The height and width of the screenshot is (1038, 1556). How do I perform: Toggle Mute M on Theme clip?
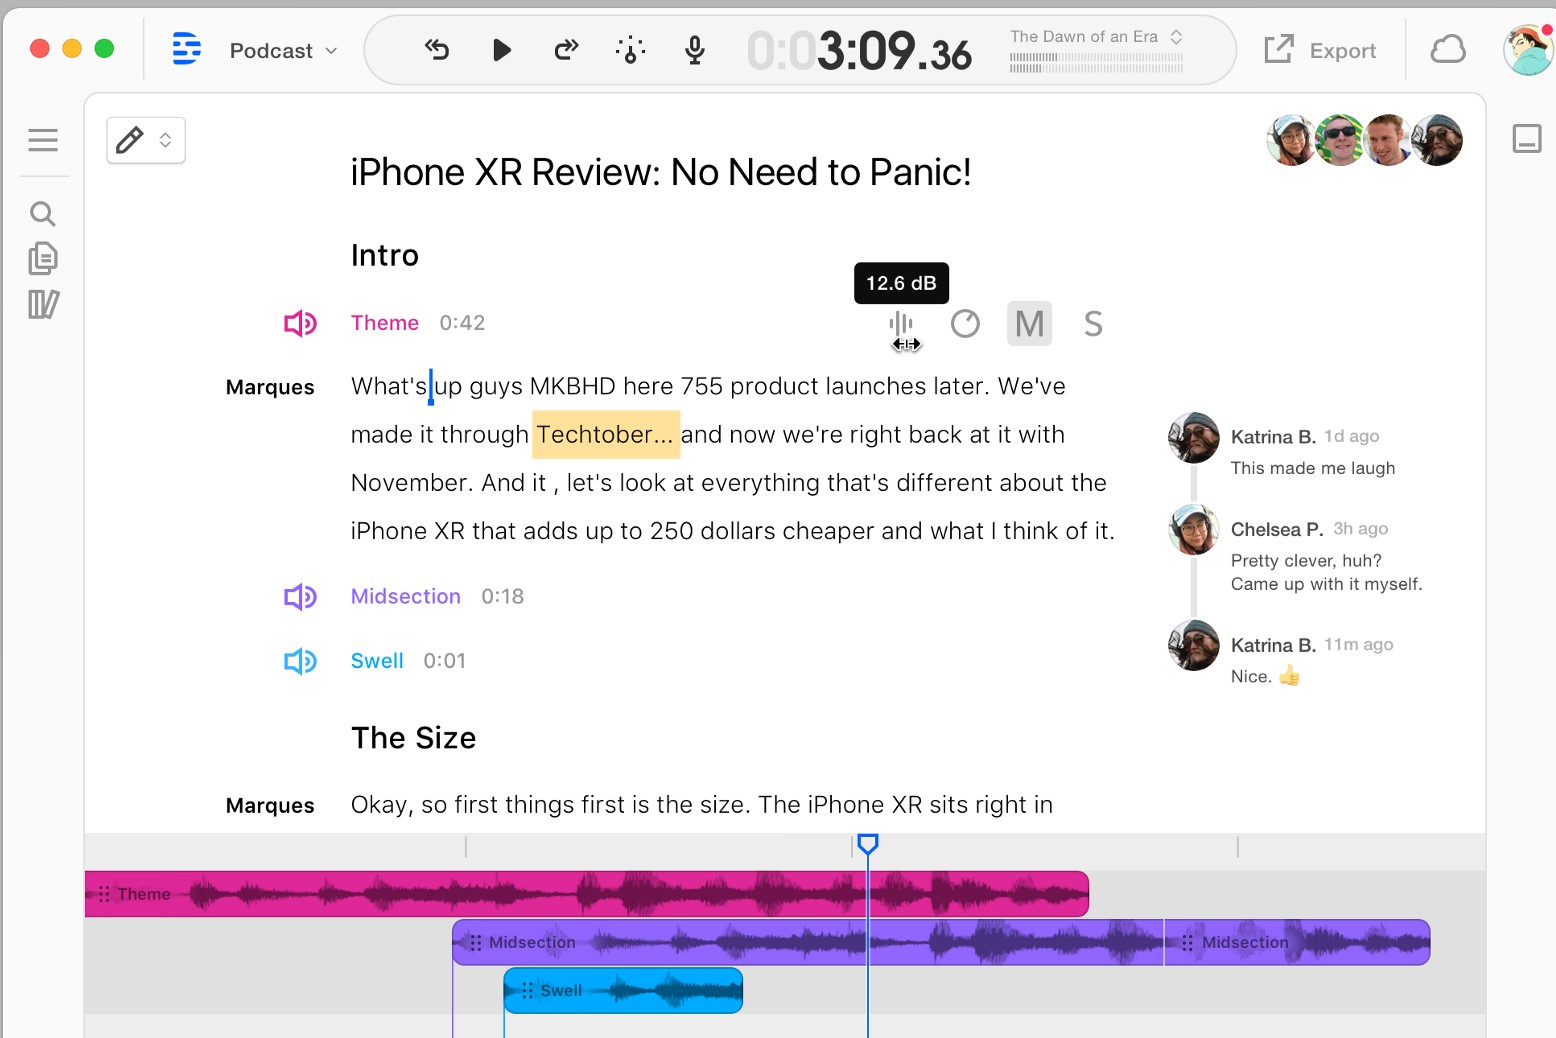1029,324
